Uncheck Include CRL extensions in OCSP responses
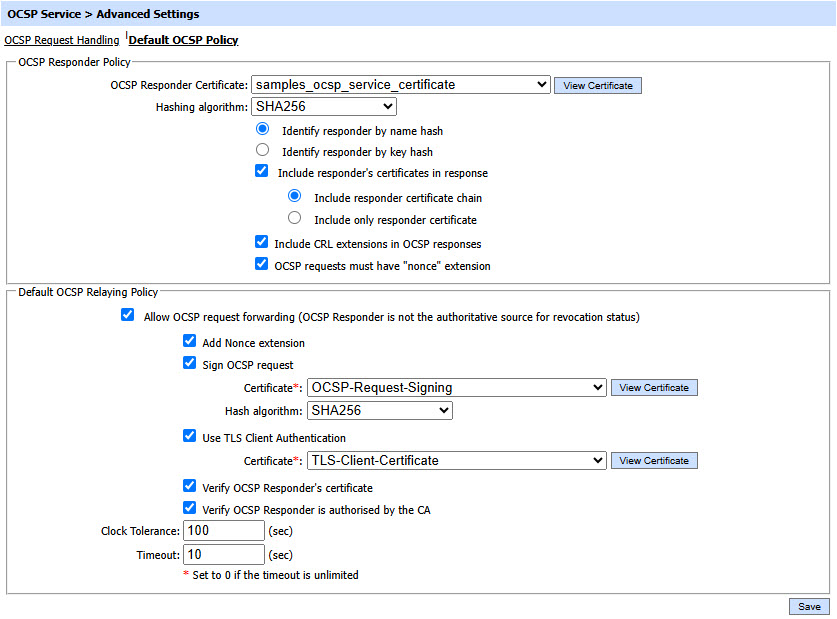The width and height of the screenshot is (837, 619). (262, 242)
